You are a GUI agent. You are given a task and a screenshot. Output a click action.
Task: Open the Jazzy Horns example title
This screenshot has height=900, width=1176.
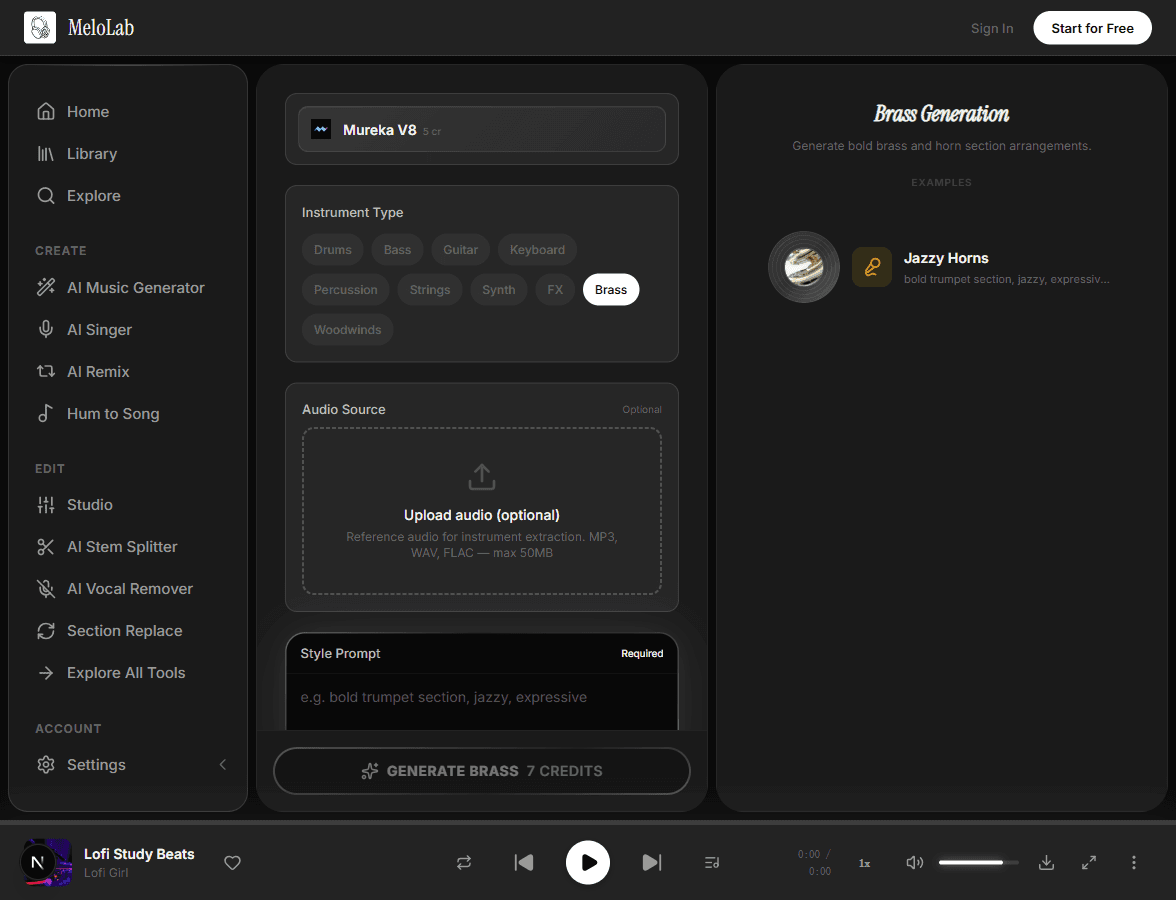tap(946, 258)
